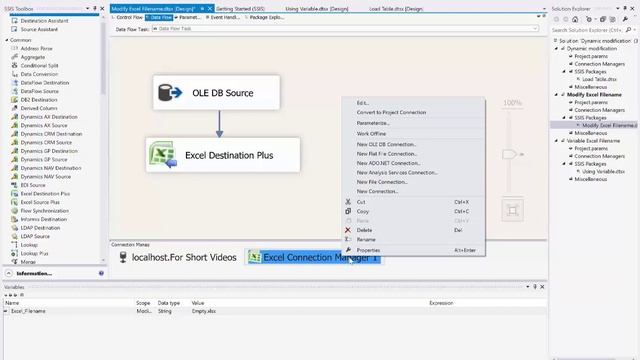Select Dynamics CRM Source toolbox item
Viewport: 640px width, 360px height.
click(x=46, y=142)
